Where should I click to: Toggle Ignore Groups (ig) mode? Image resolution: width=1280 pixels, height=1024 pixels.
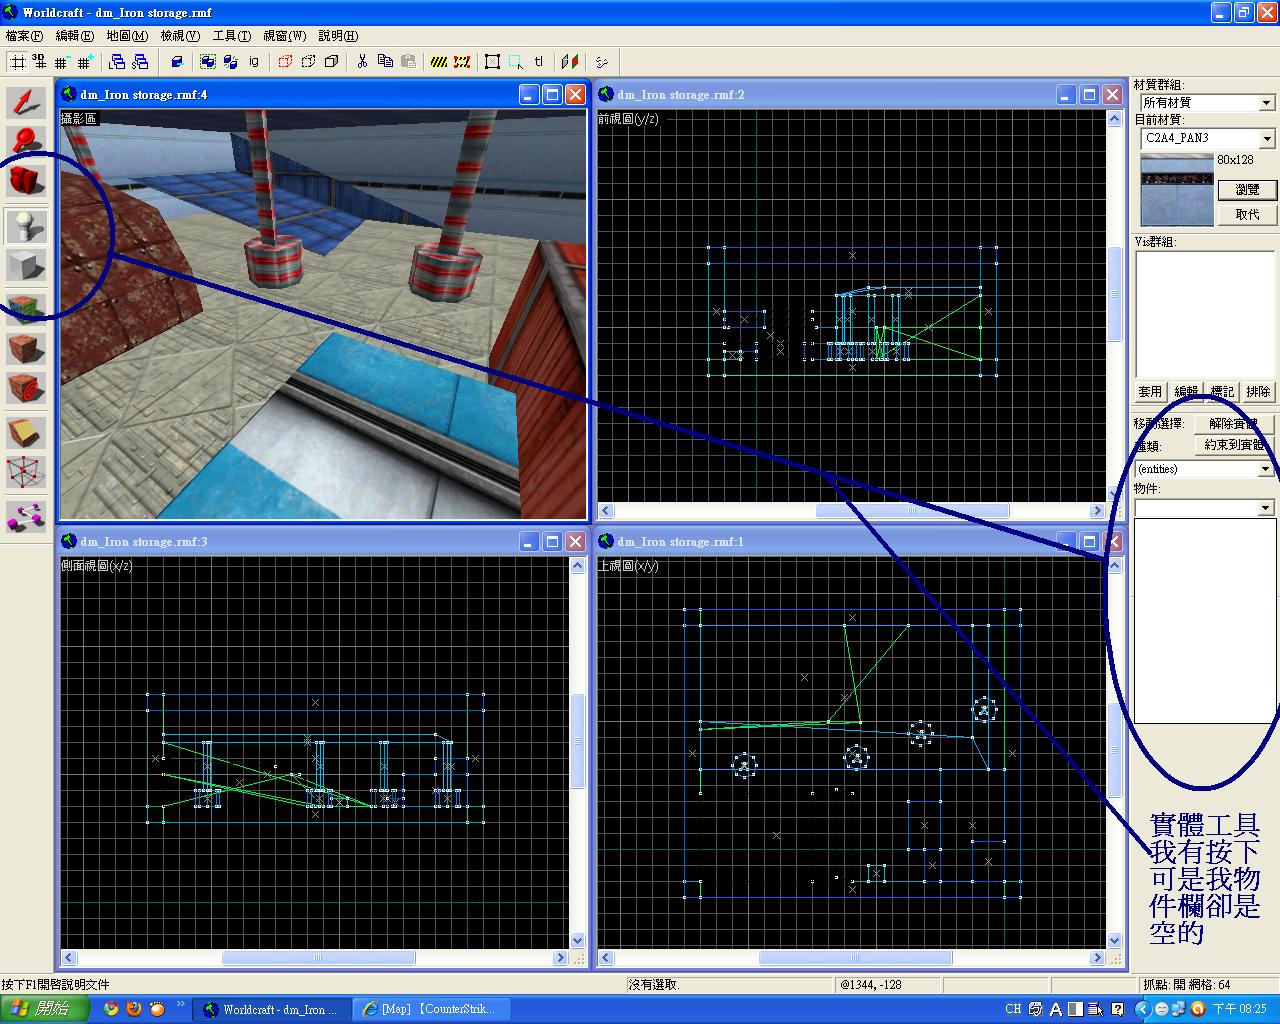(254, 62)
